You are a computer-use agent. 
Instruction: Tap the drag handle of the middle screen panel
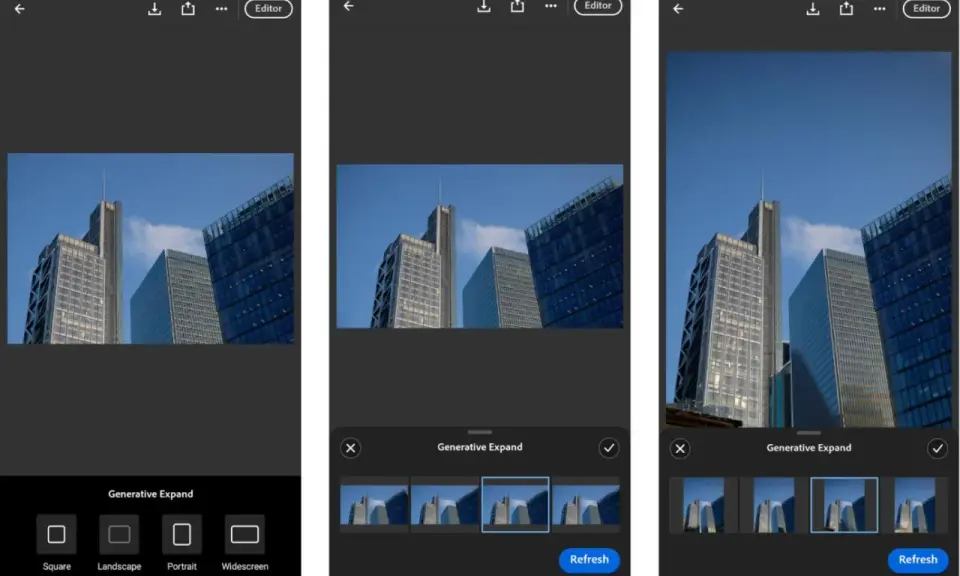click(x=480, y=432)
